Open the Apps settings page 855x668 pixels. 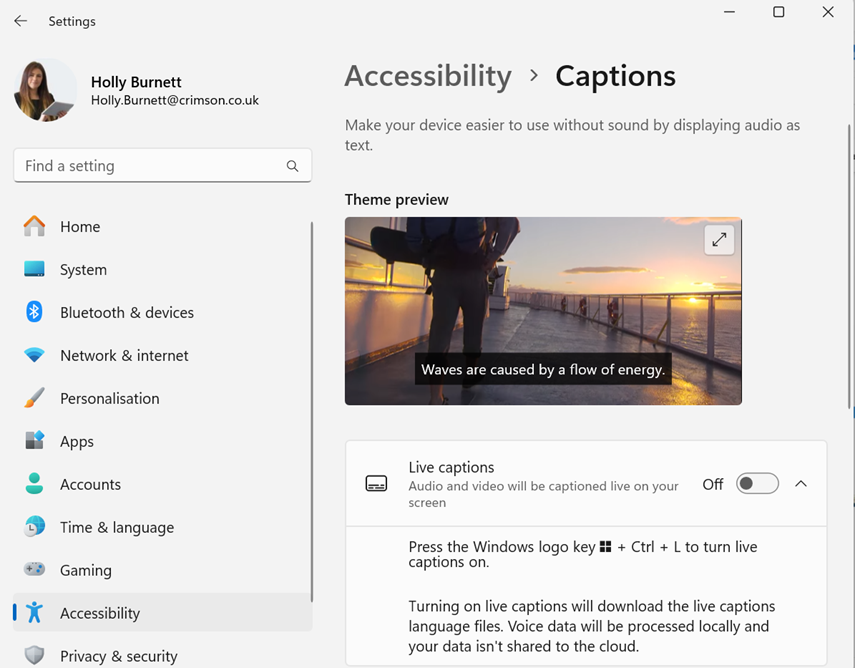(77, 441)
